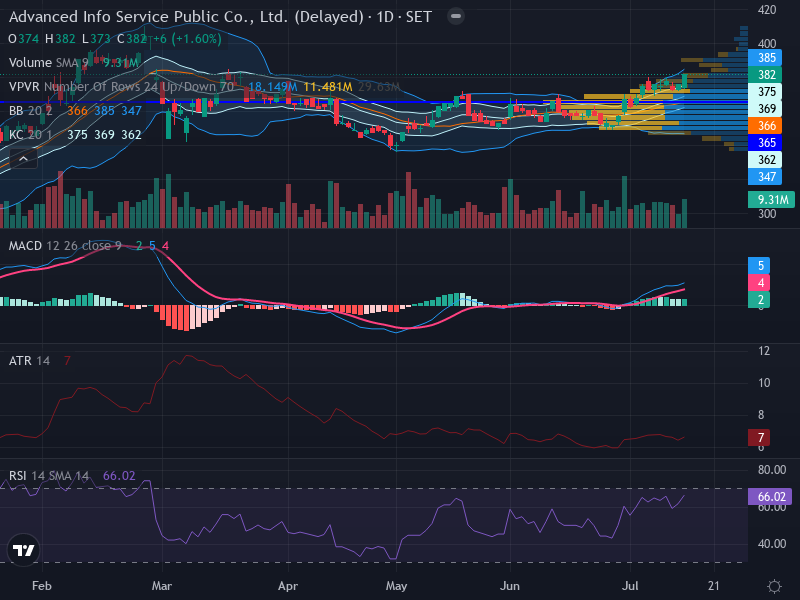This screenshot has width=800, height=600.
Task: Click the Jun label on time axis
Action: 510,586
